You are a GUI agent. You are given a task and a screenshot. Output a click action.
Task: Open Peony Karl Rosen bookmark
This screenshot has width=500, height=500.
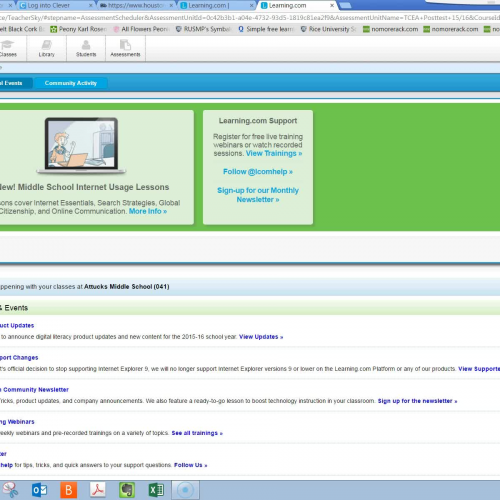[x=79, y=29]
